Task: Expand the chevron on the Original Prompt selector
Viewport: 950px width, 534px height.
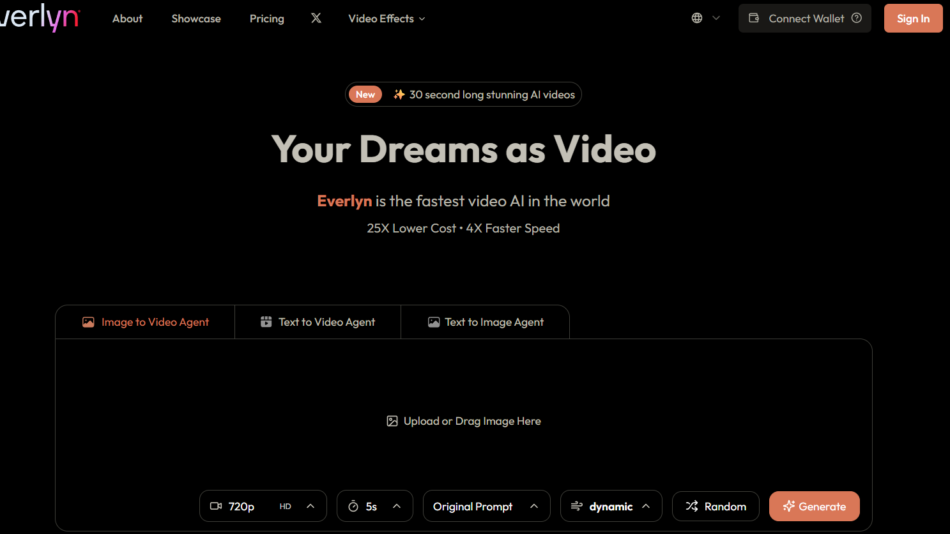Action: pos(534,506)
